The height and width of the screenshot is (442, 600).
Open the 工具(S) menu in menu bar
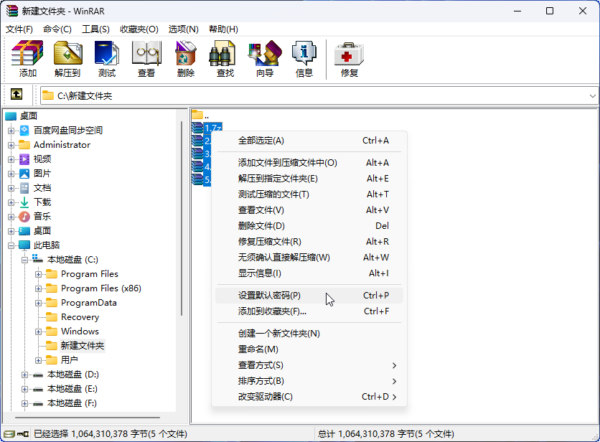coord(96,29)
